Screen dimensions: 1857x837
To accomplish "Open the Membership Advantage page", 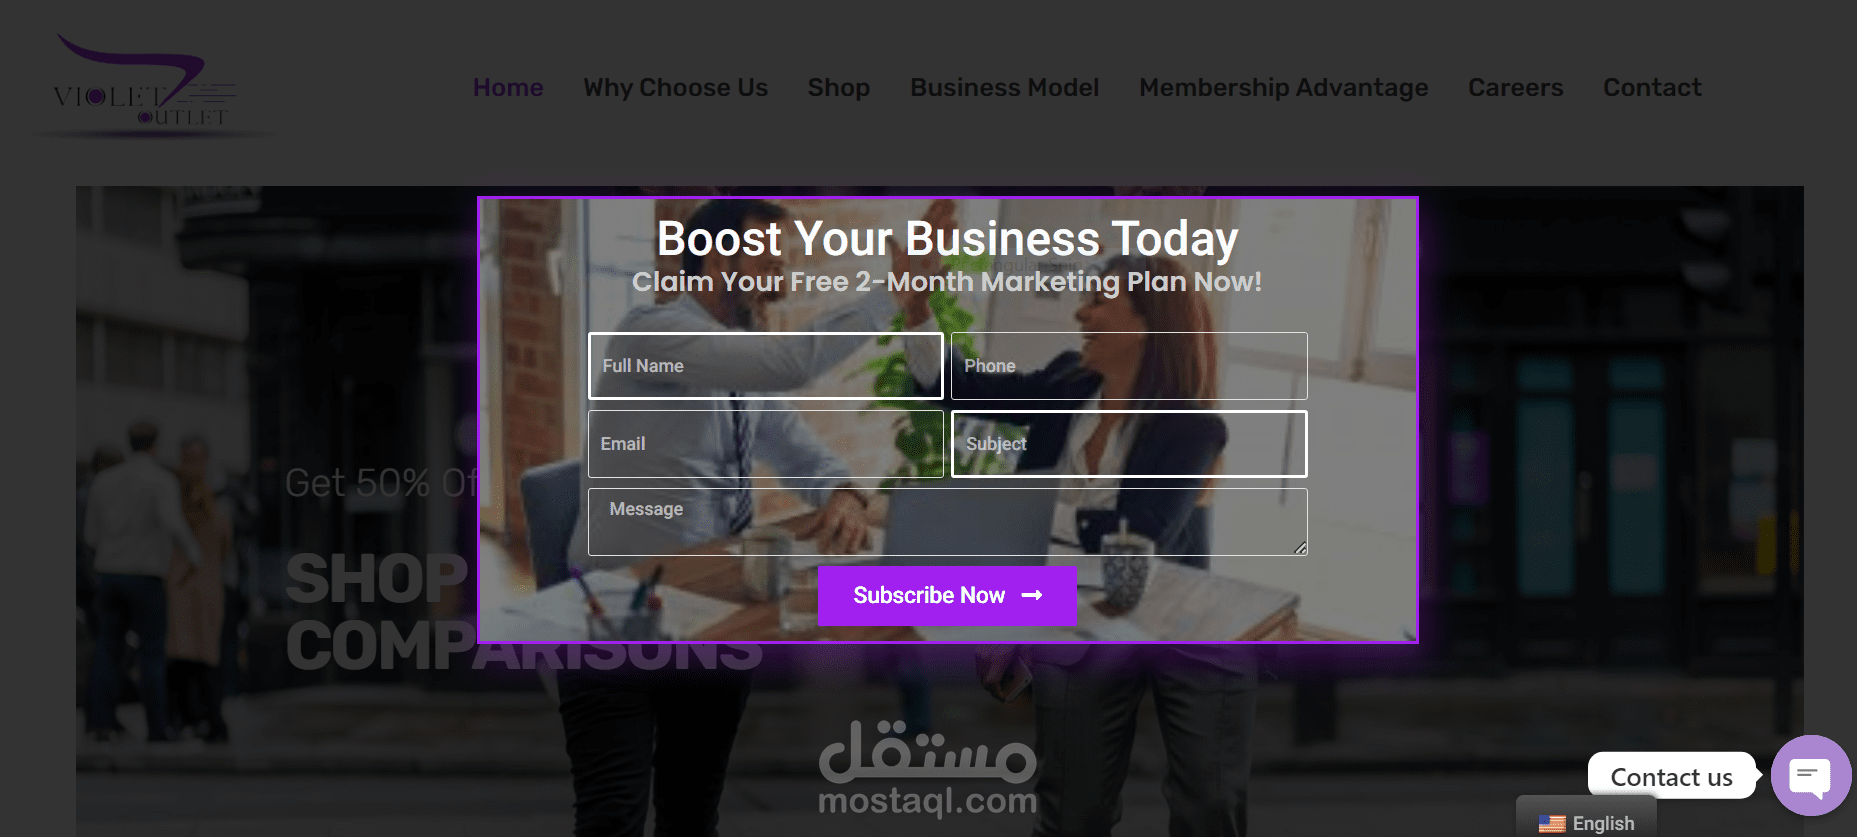I will tap(1284, 88).
